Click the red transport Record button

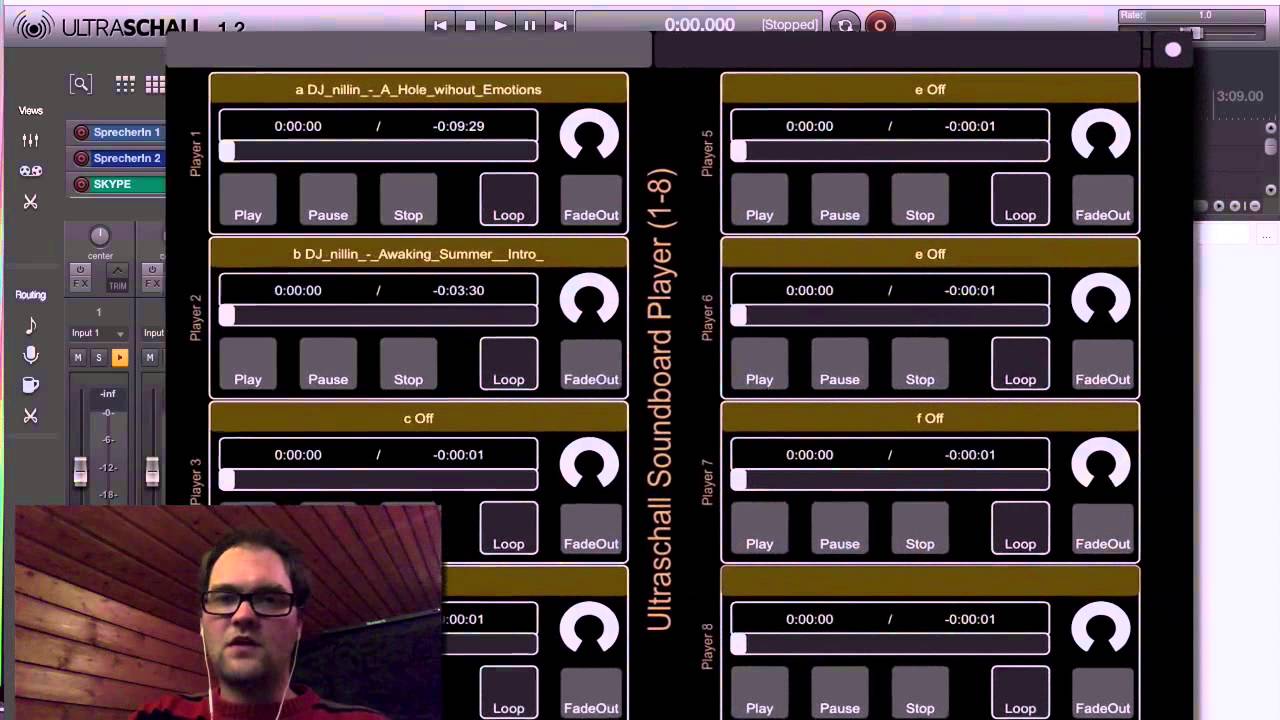[880, 25]
